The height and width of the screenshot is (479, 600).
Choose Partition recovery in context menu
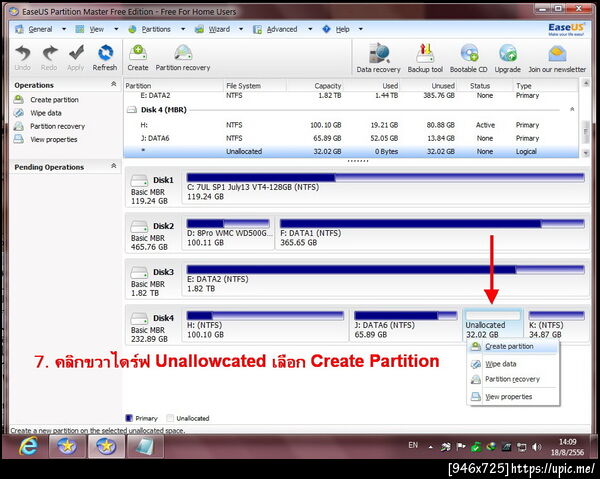(512, 379)
